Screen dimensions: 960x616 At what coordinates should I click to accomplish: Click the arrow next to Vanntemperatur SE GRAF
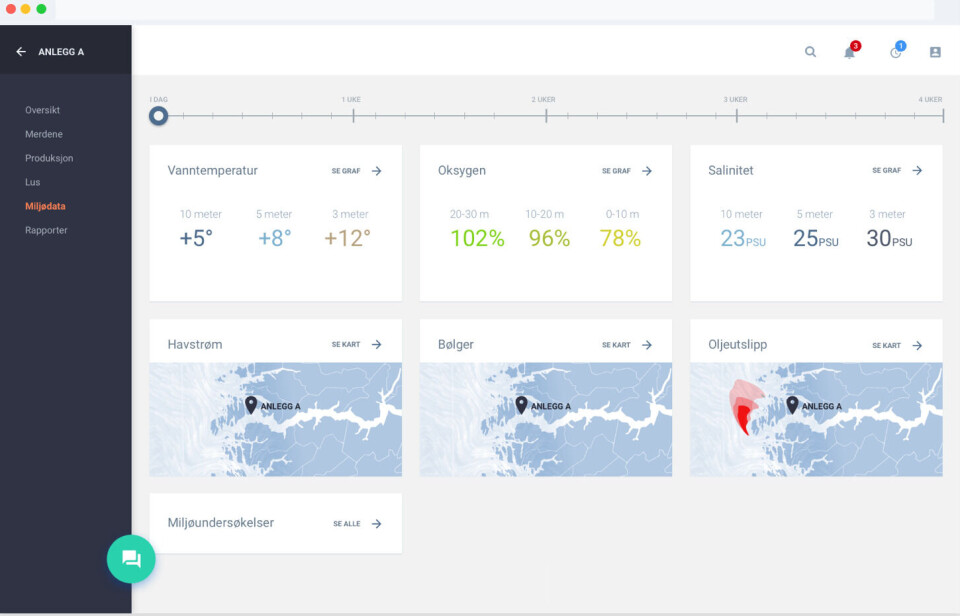[377, 171]
